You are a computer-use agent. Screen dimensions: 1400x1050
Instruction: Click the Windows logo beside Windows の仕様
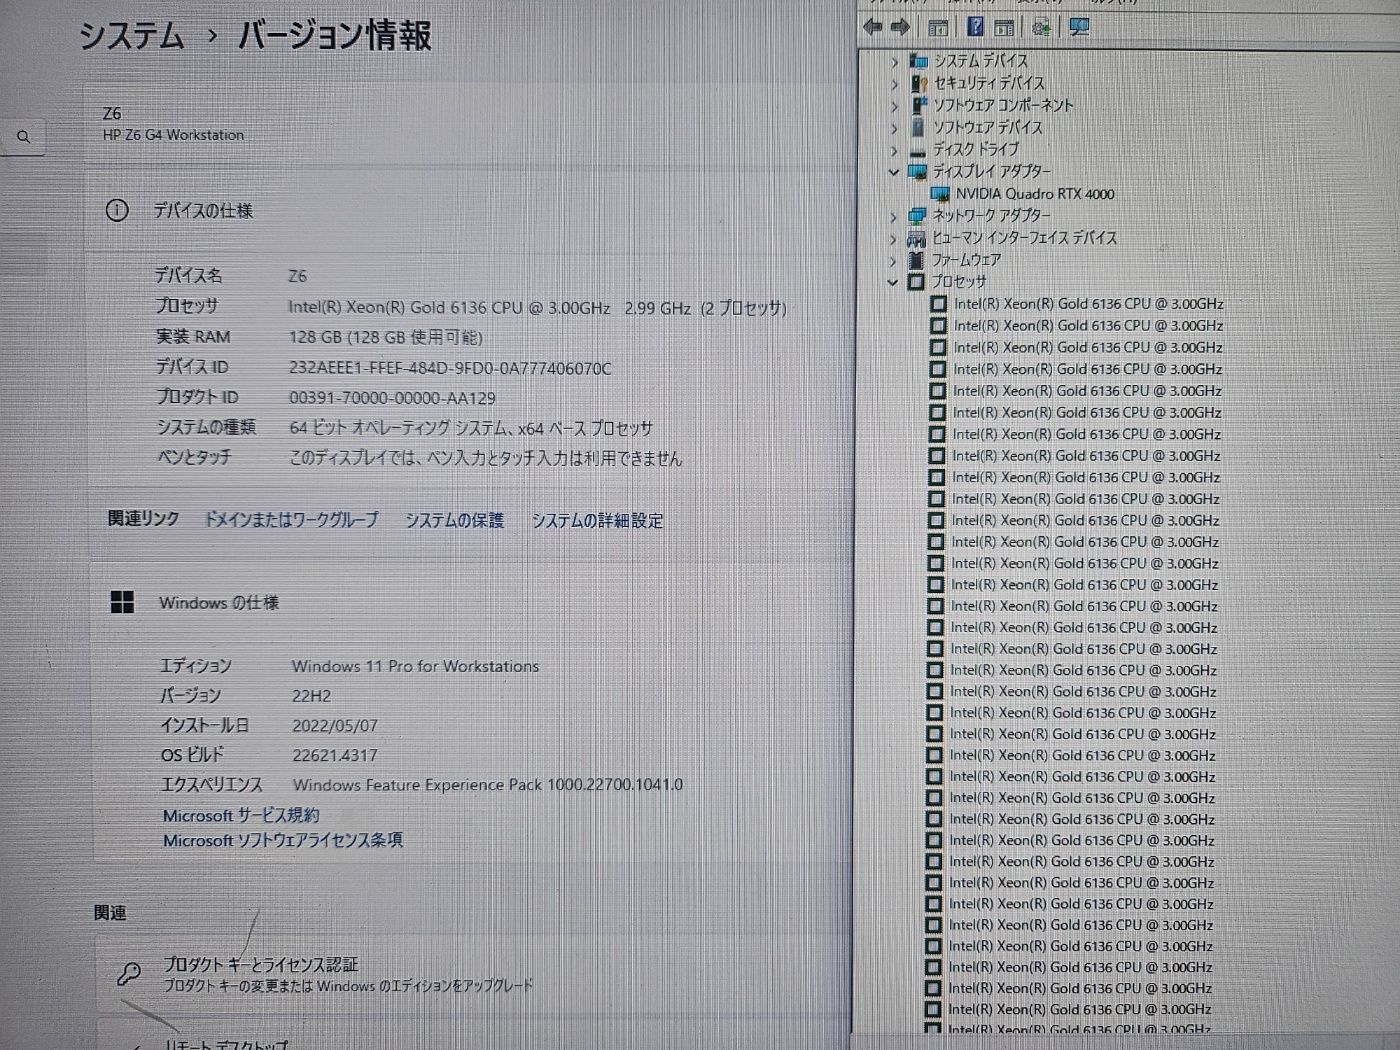(x=122, y=602)
